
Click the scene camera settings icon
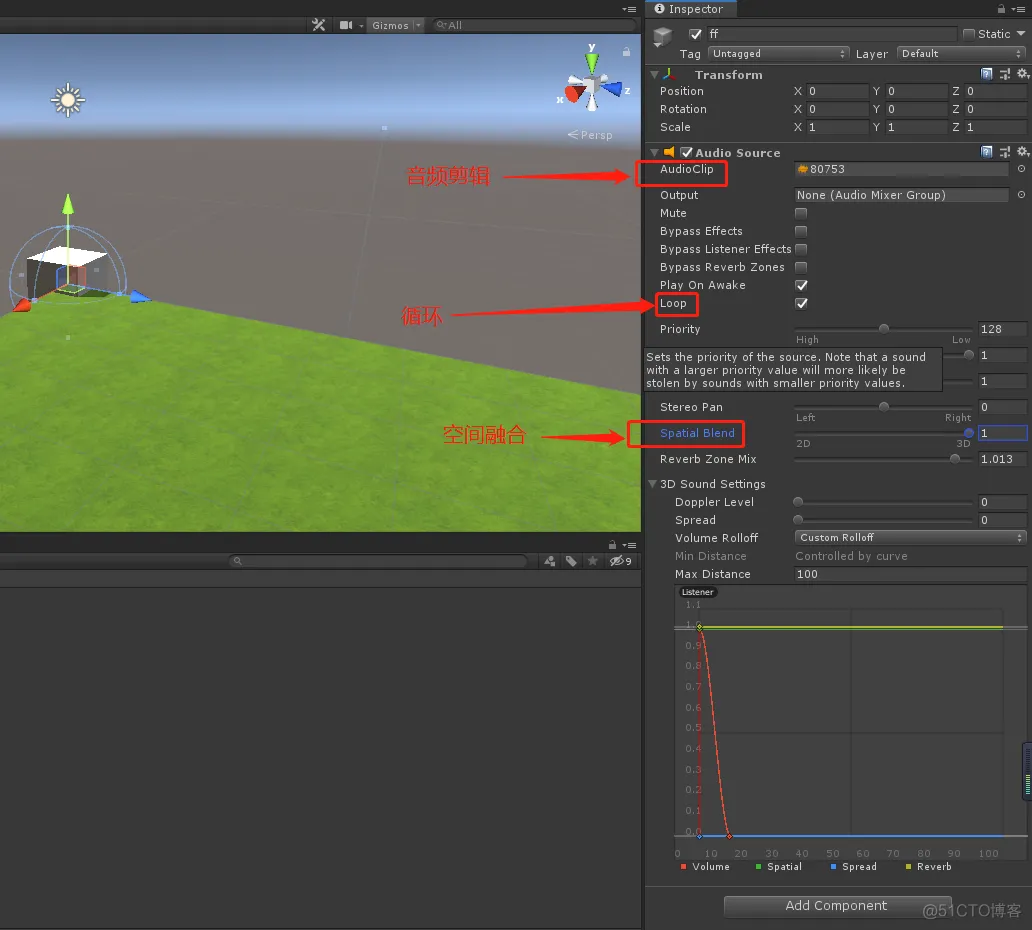click(346, 25)
